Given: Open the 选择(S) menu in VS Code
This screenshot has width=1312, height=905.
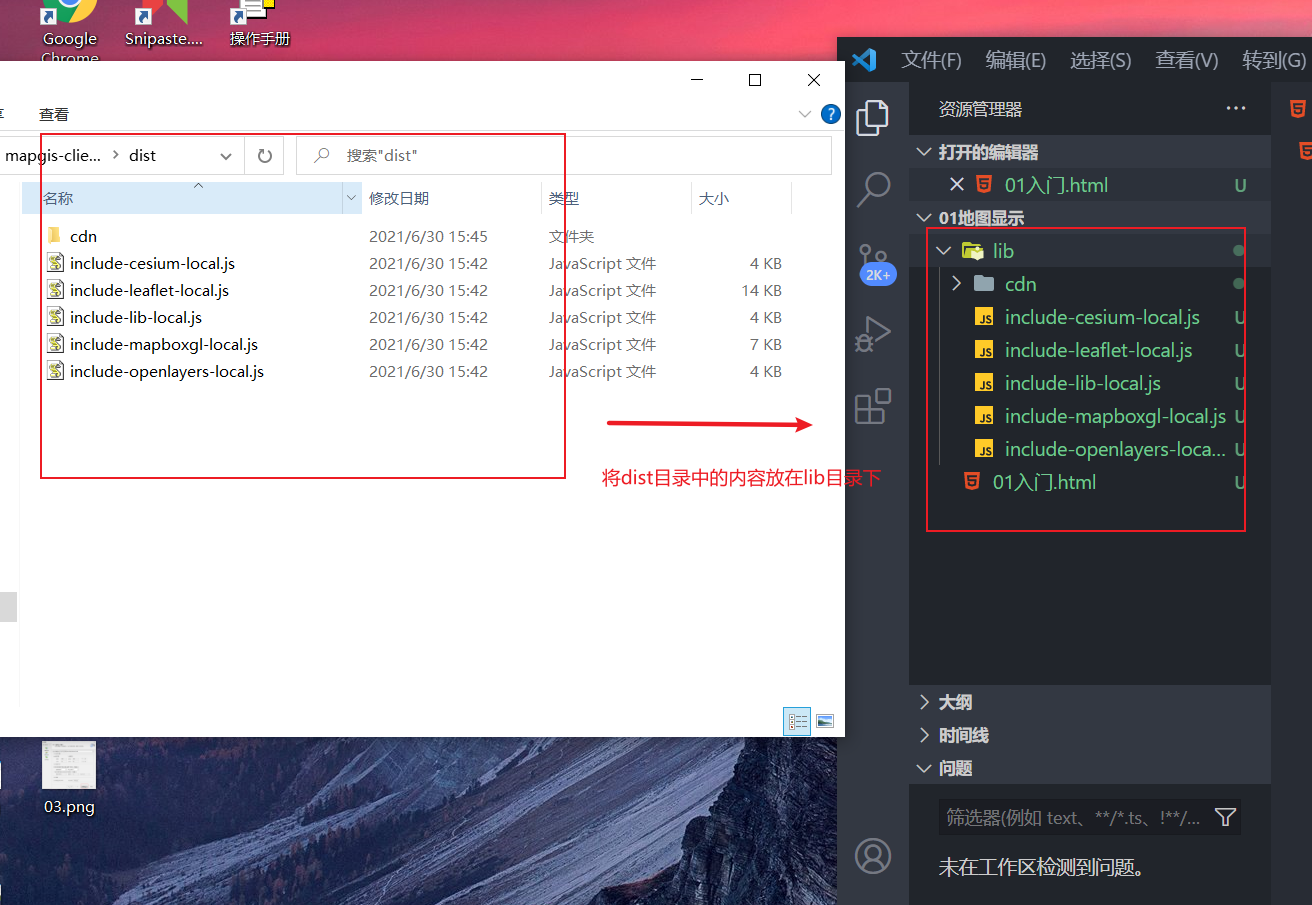Looking at the screenshot, I should pos(1100,60).
